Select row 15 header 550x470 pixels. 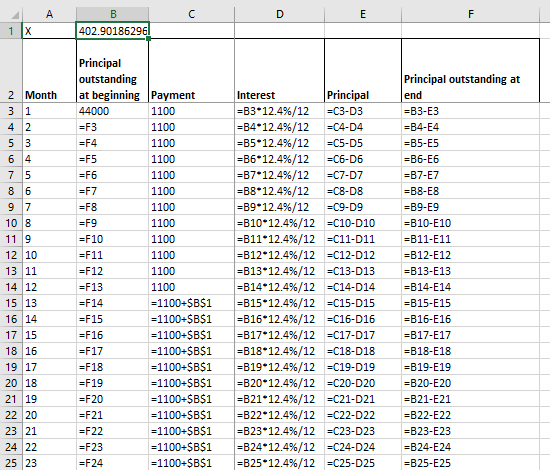[11, 303]
